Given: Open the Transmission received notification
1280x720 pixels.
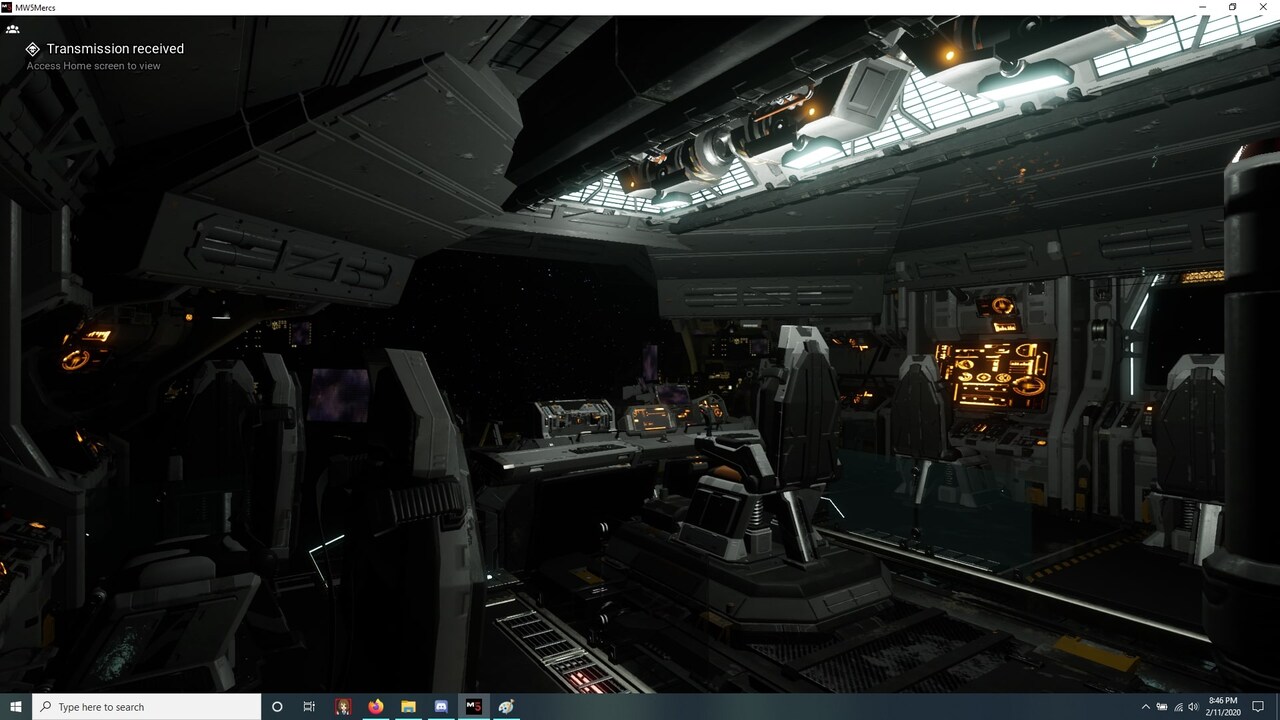Looking at the screenshot, I should (x=115, y=49).
